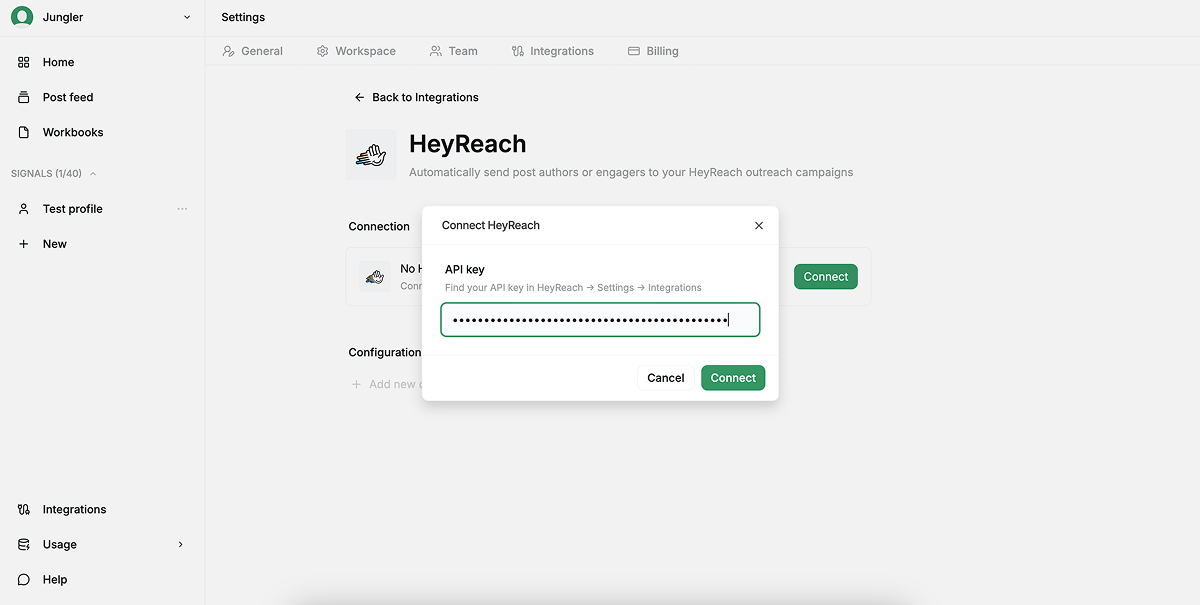Open the Test profile options menu
The image size is (1200, 605).
pyautogui.click(x=182, y=208)
